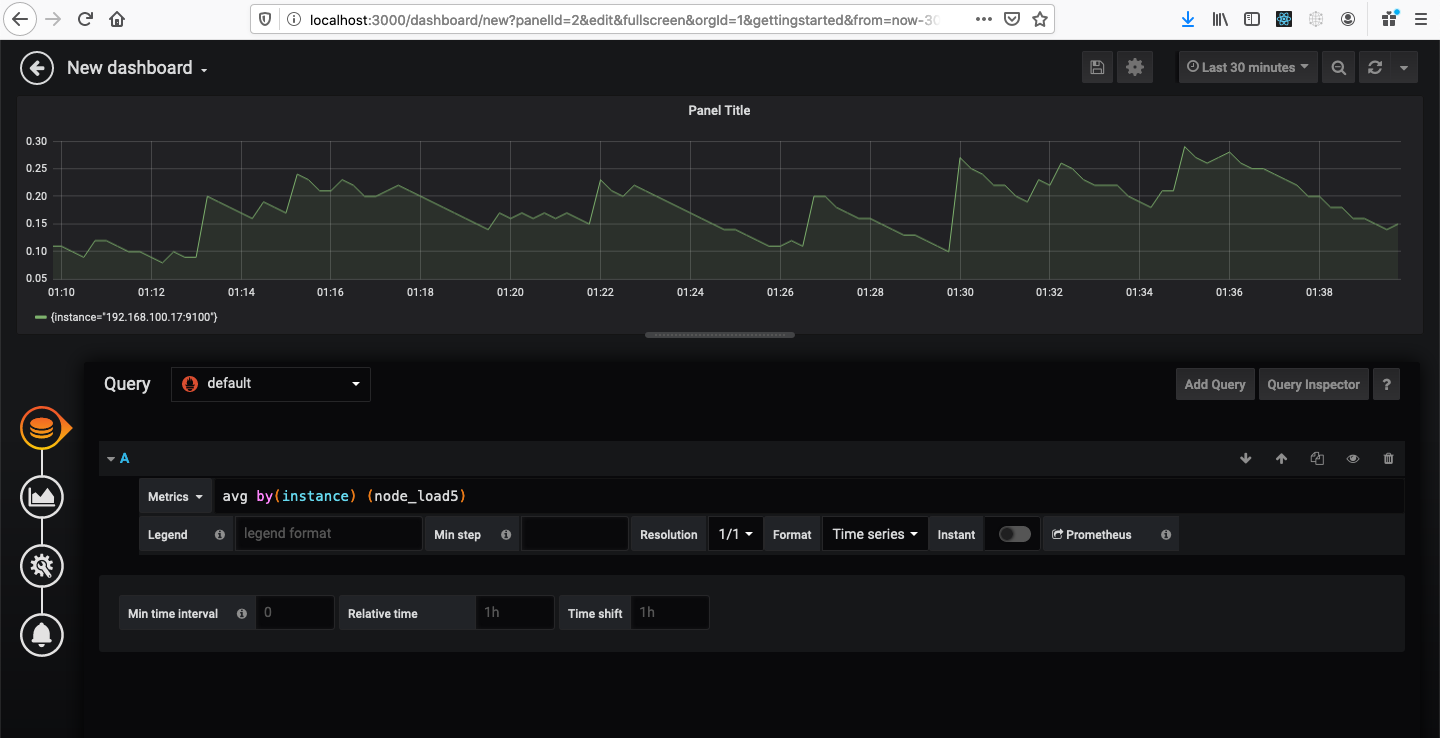Click browser back button
1440x738 pixels.
[21, 19]
